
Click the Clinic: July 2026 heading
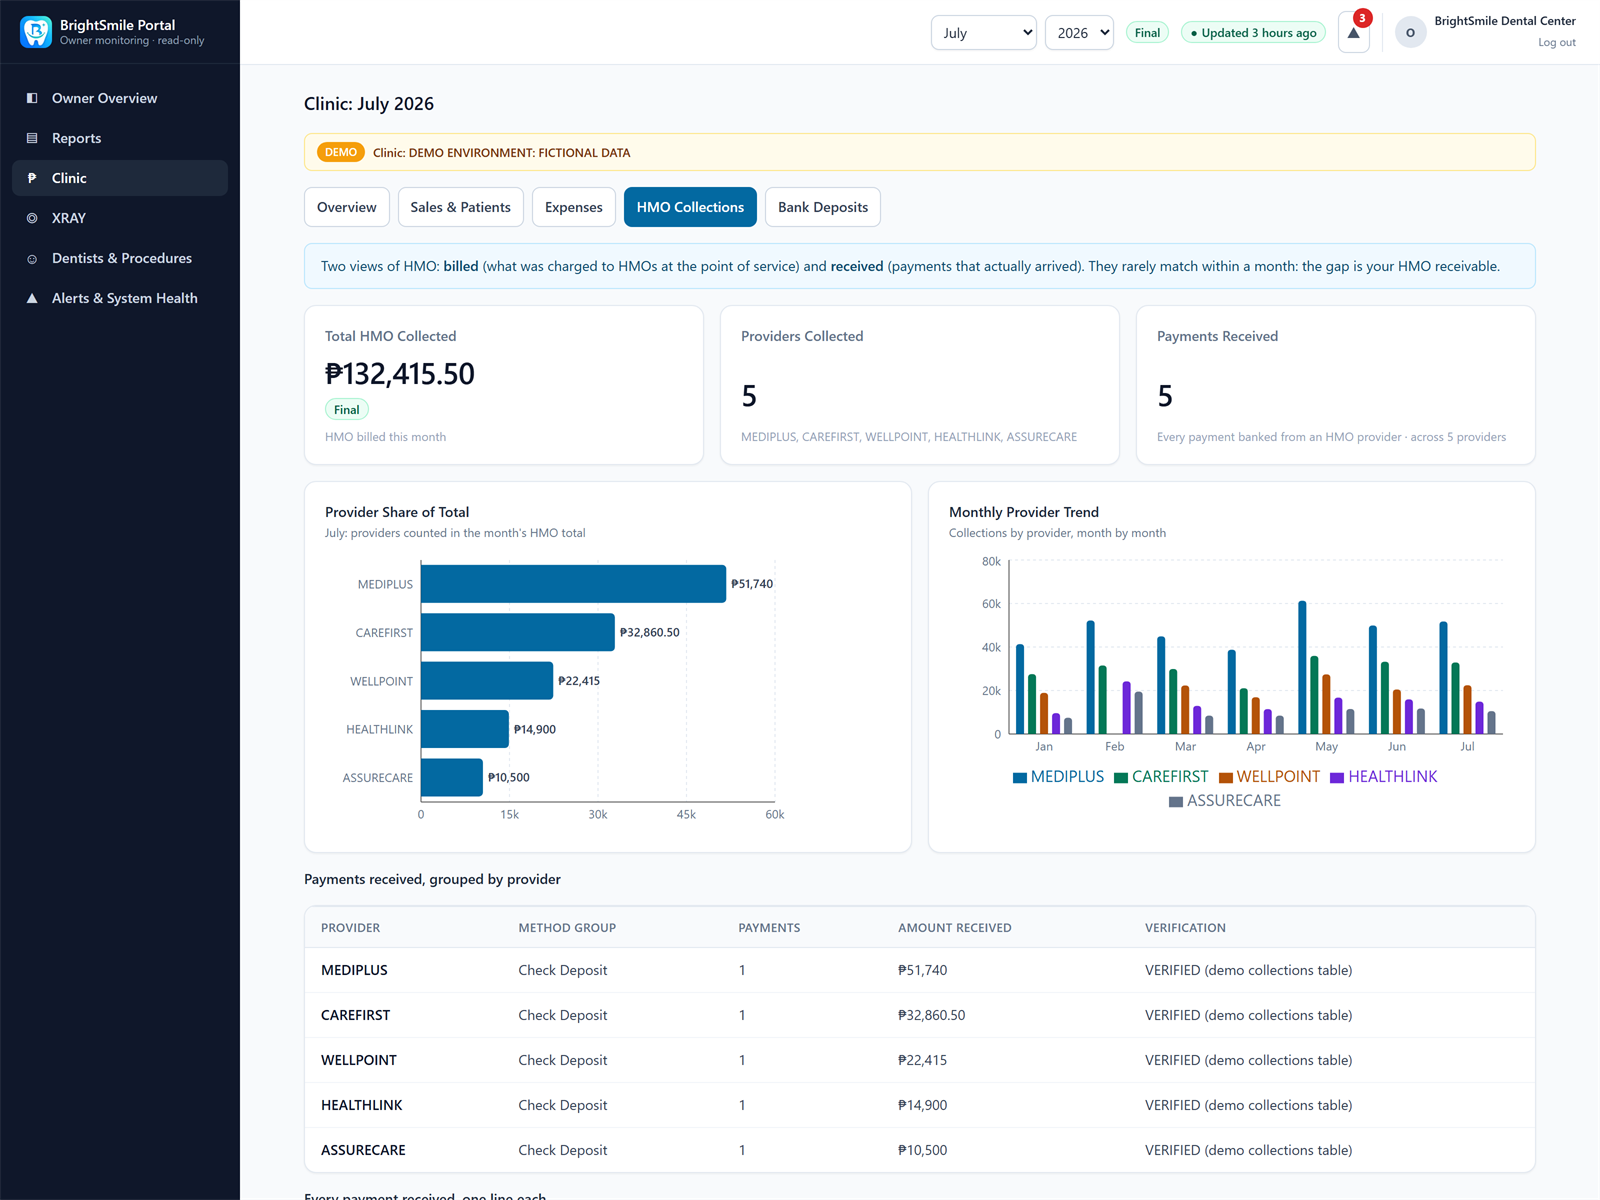point(369,104)
